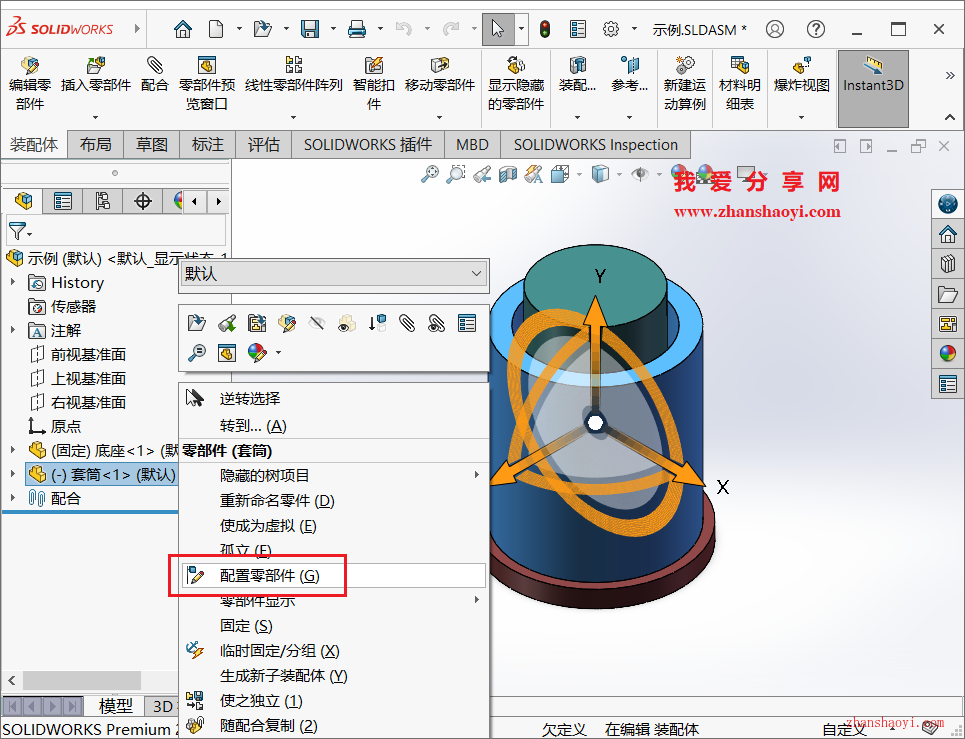Expand the History folder
This screenshot has width=965, height=739.
13,282
